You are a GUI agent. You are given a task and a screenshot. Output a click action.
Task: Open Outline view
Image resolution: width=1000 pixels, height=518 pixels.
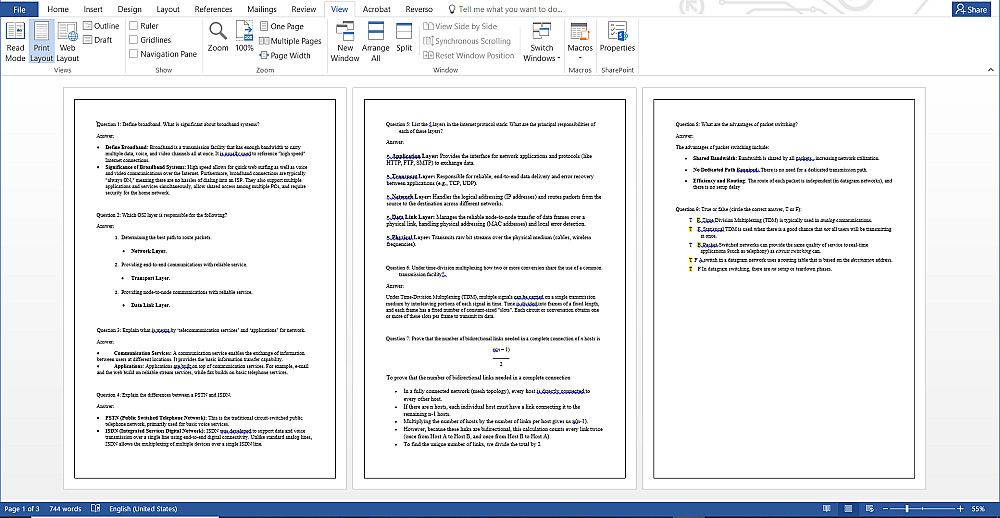(x=101, y=26)
